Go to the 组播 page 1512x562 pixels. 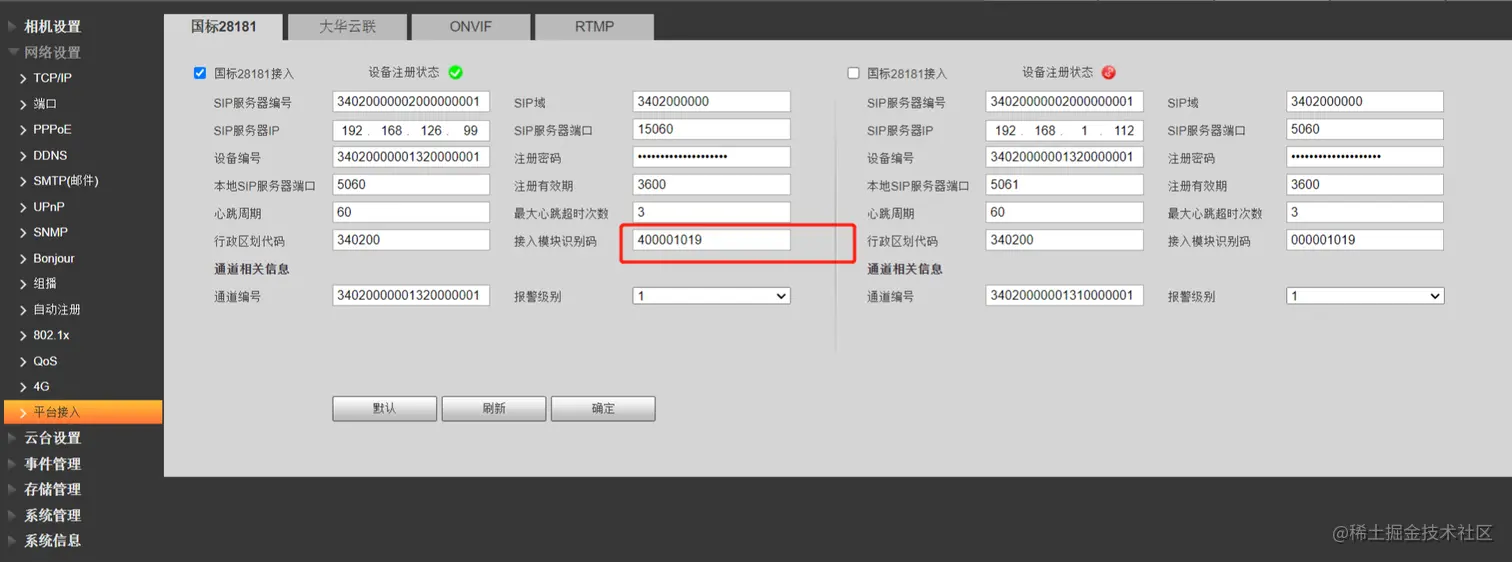click(x=45, y=284)
